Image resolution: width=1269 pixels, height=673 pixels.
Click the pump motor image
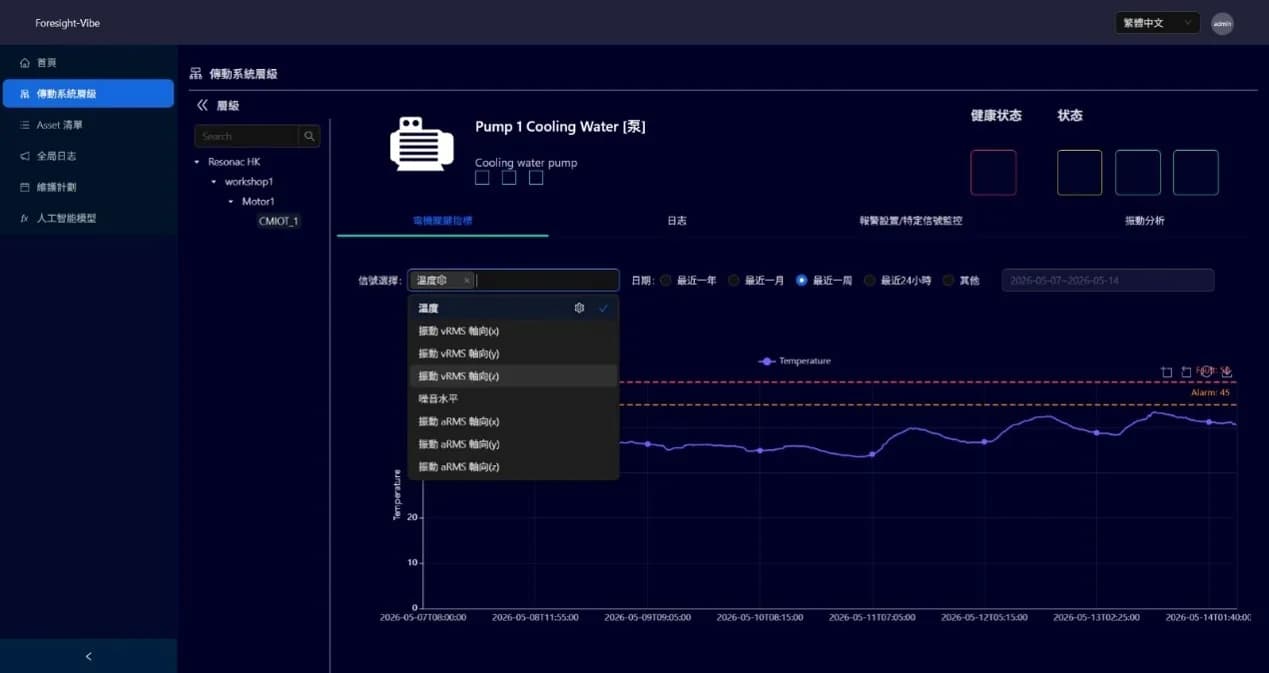[421, 144]
